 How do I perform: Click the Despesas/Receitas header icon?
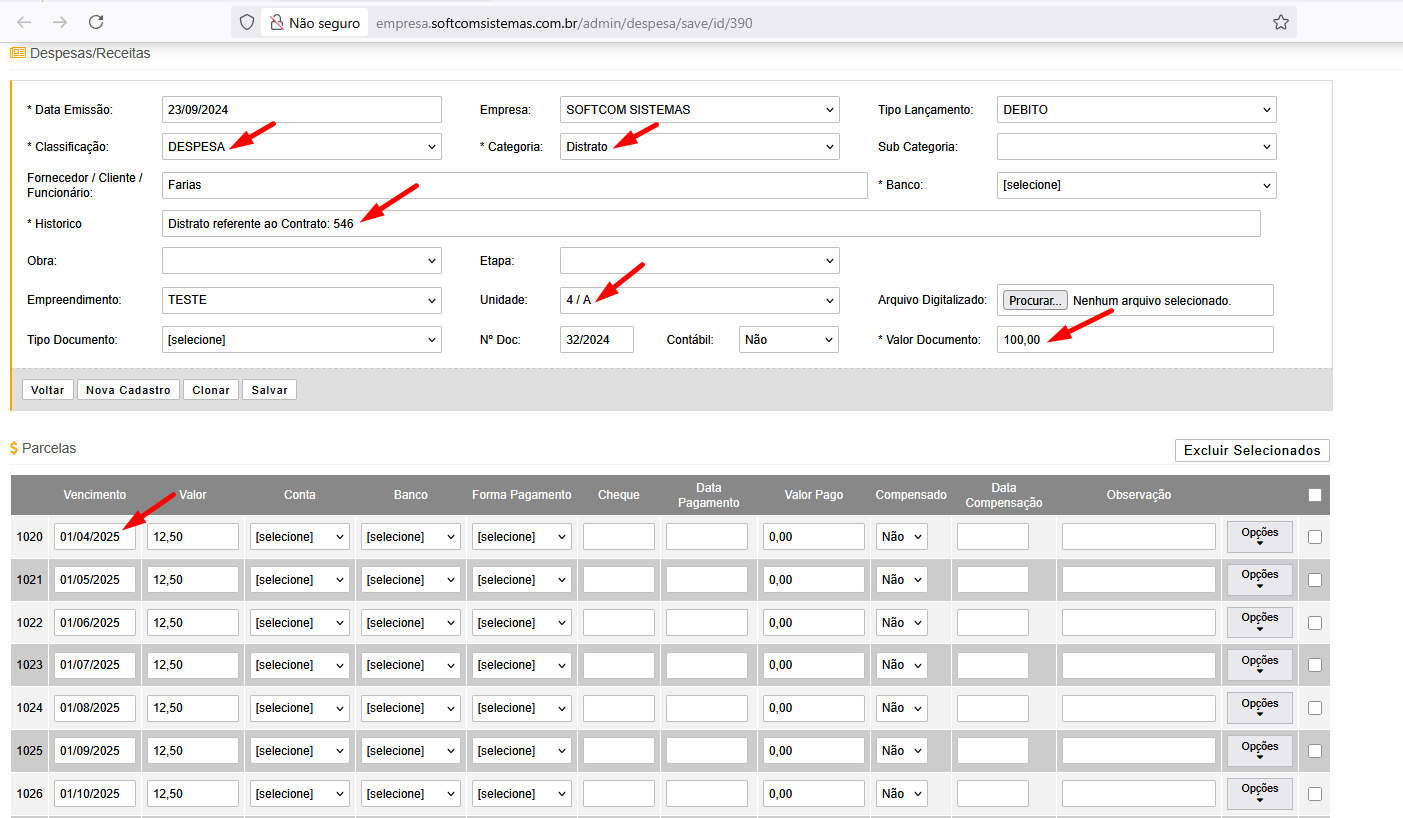point(17,53)
